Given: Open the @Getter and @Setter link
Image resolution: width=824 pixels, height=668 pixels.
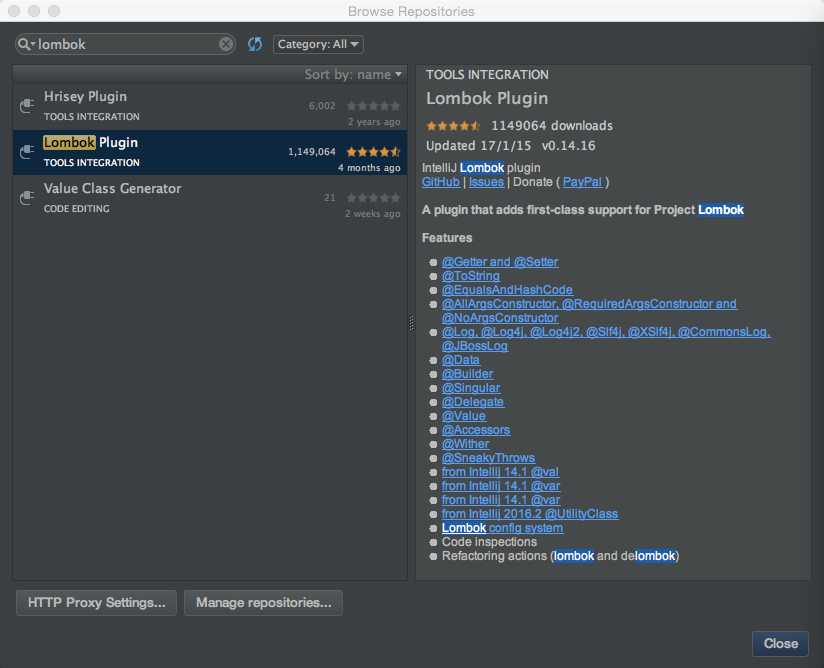Looking at the screenshot, I should pos(500,262).
